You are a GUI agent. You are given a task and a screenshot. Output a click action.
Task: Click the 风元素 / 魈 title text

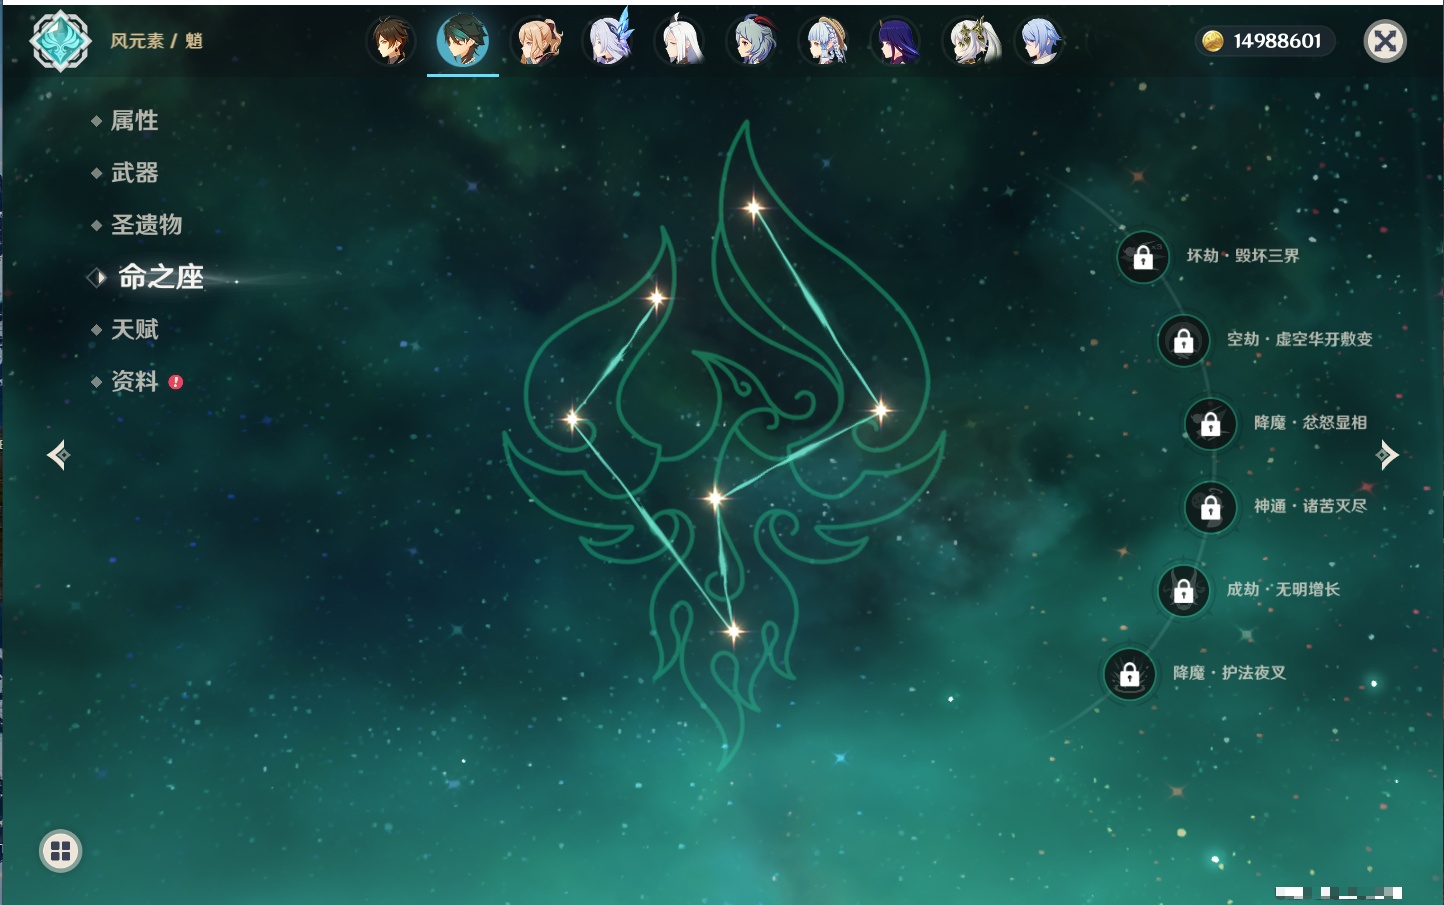pyautogui.click(x=157, y=41)
